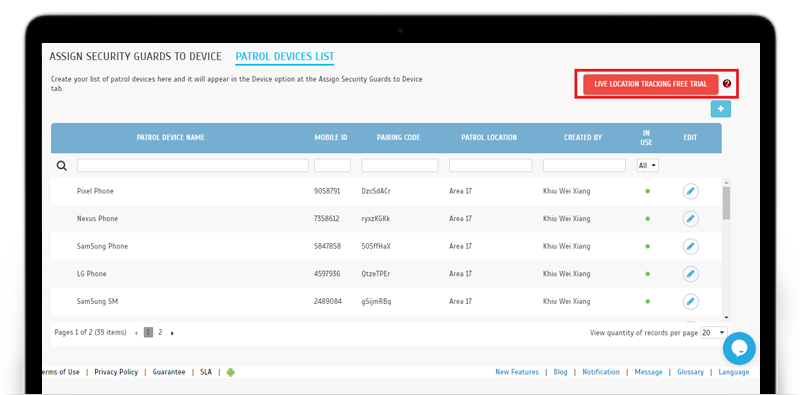Open the chat bubble widget

point(739,349)
